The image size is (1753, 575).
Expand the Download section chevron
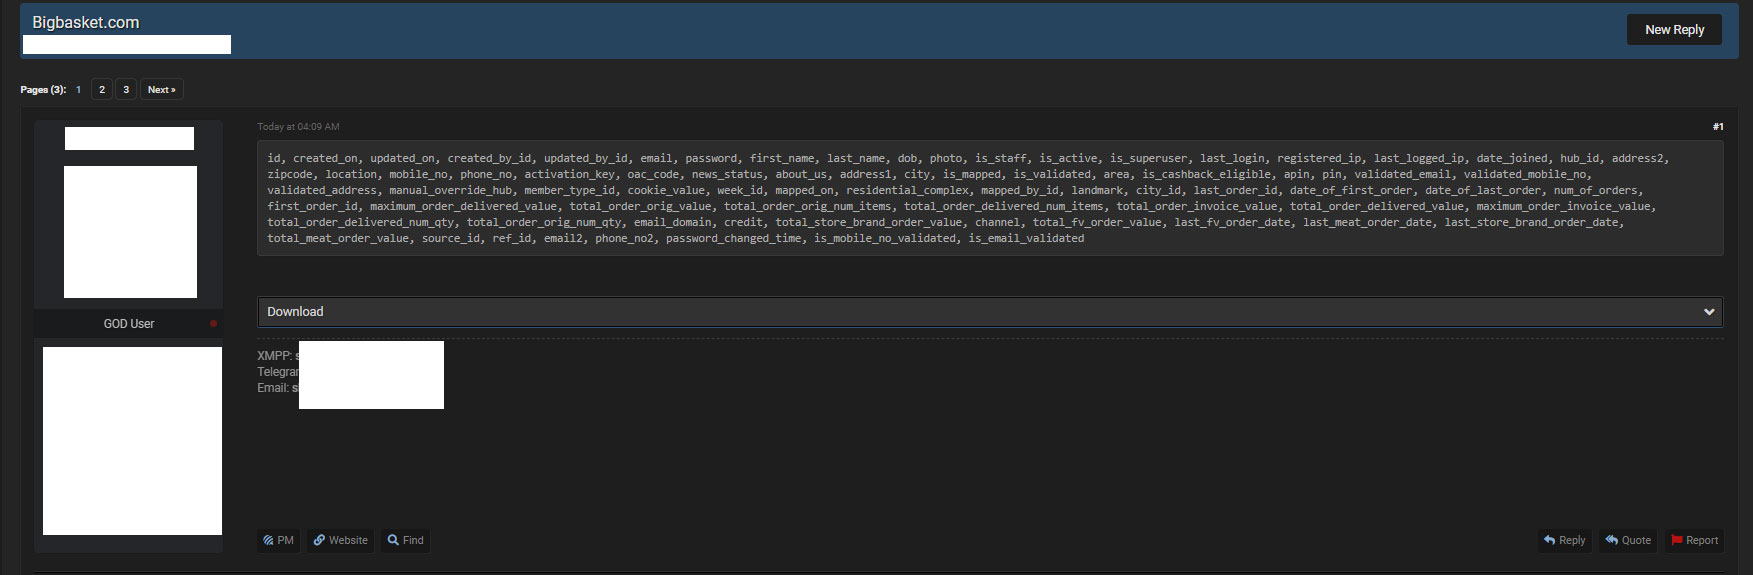pyautogui.click(x=1709, y=312)
